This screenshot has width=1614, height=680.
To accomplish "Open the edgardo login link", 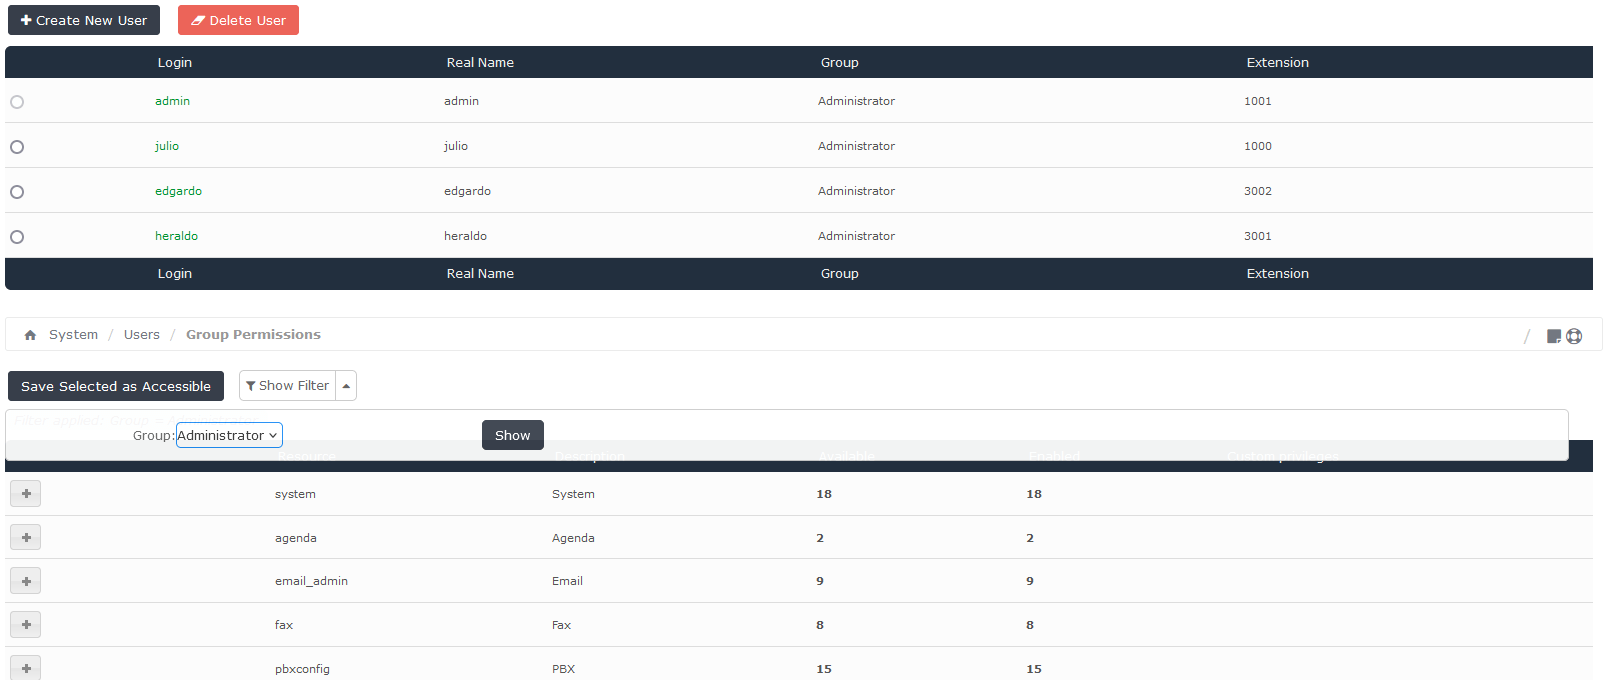I will (178, 191).
